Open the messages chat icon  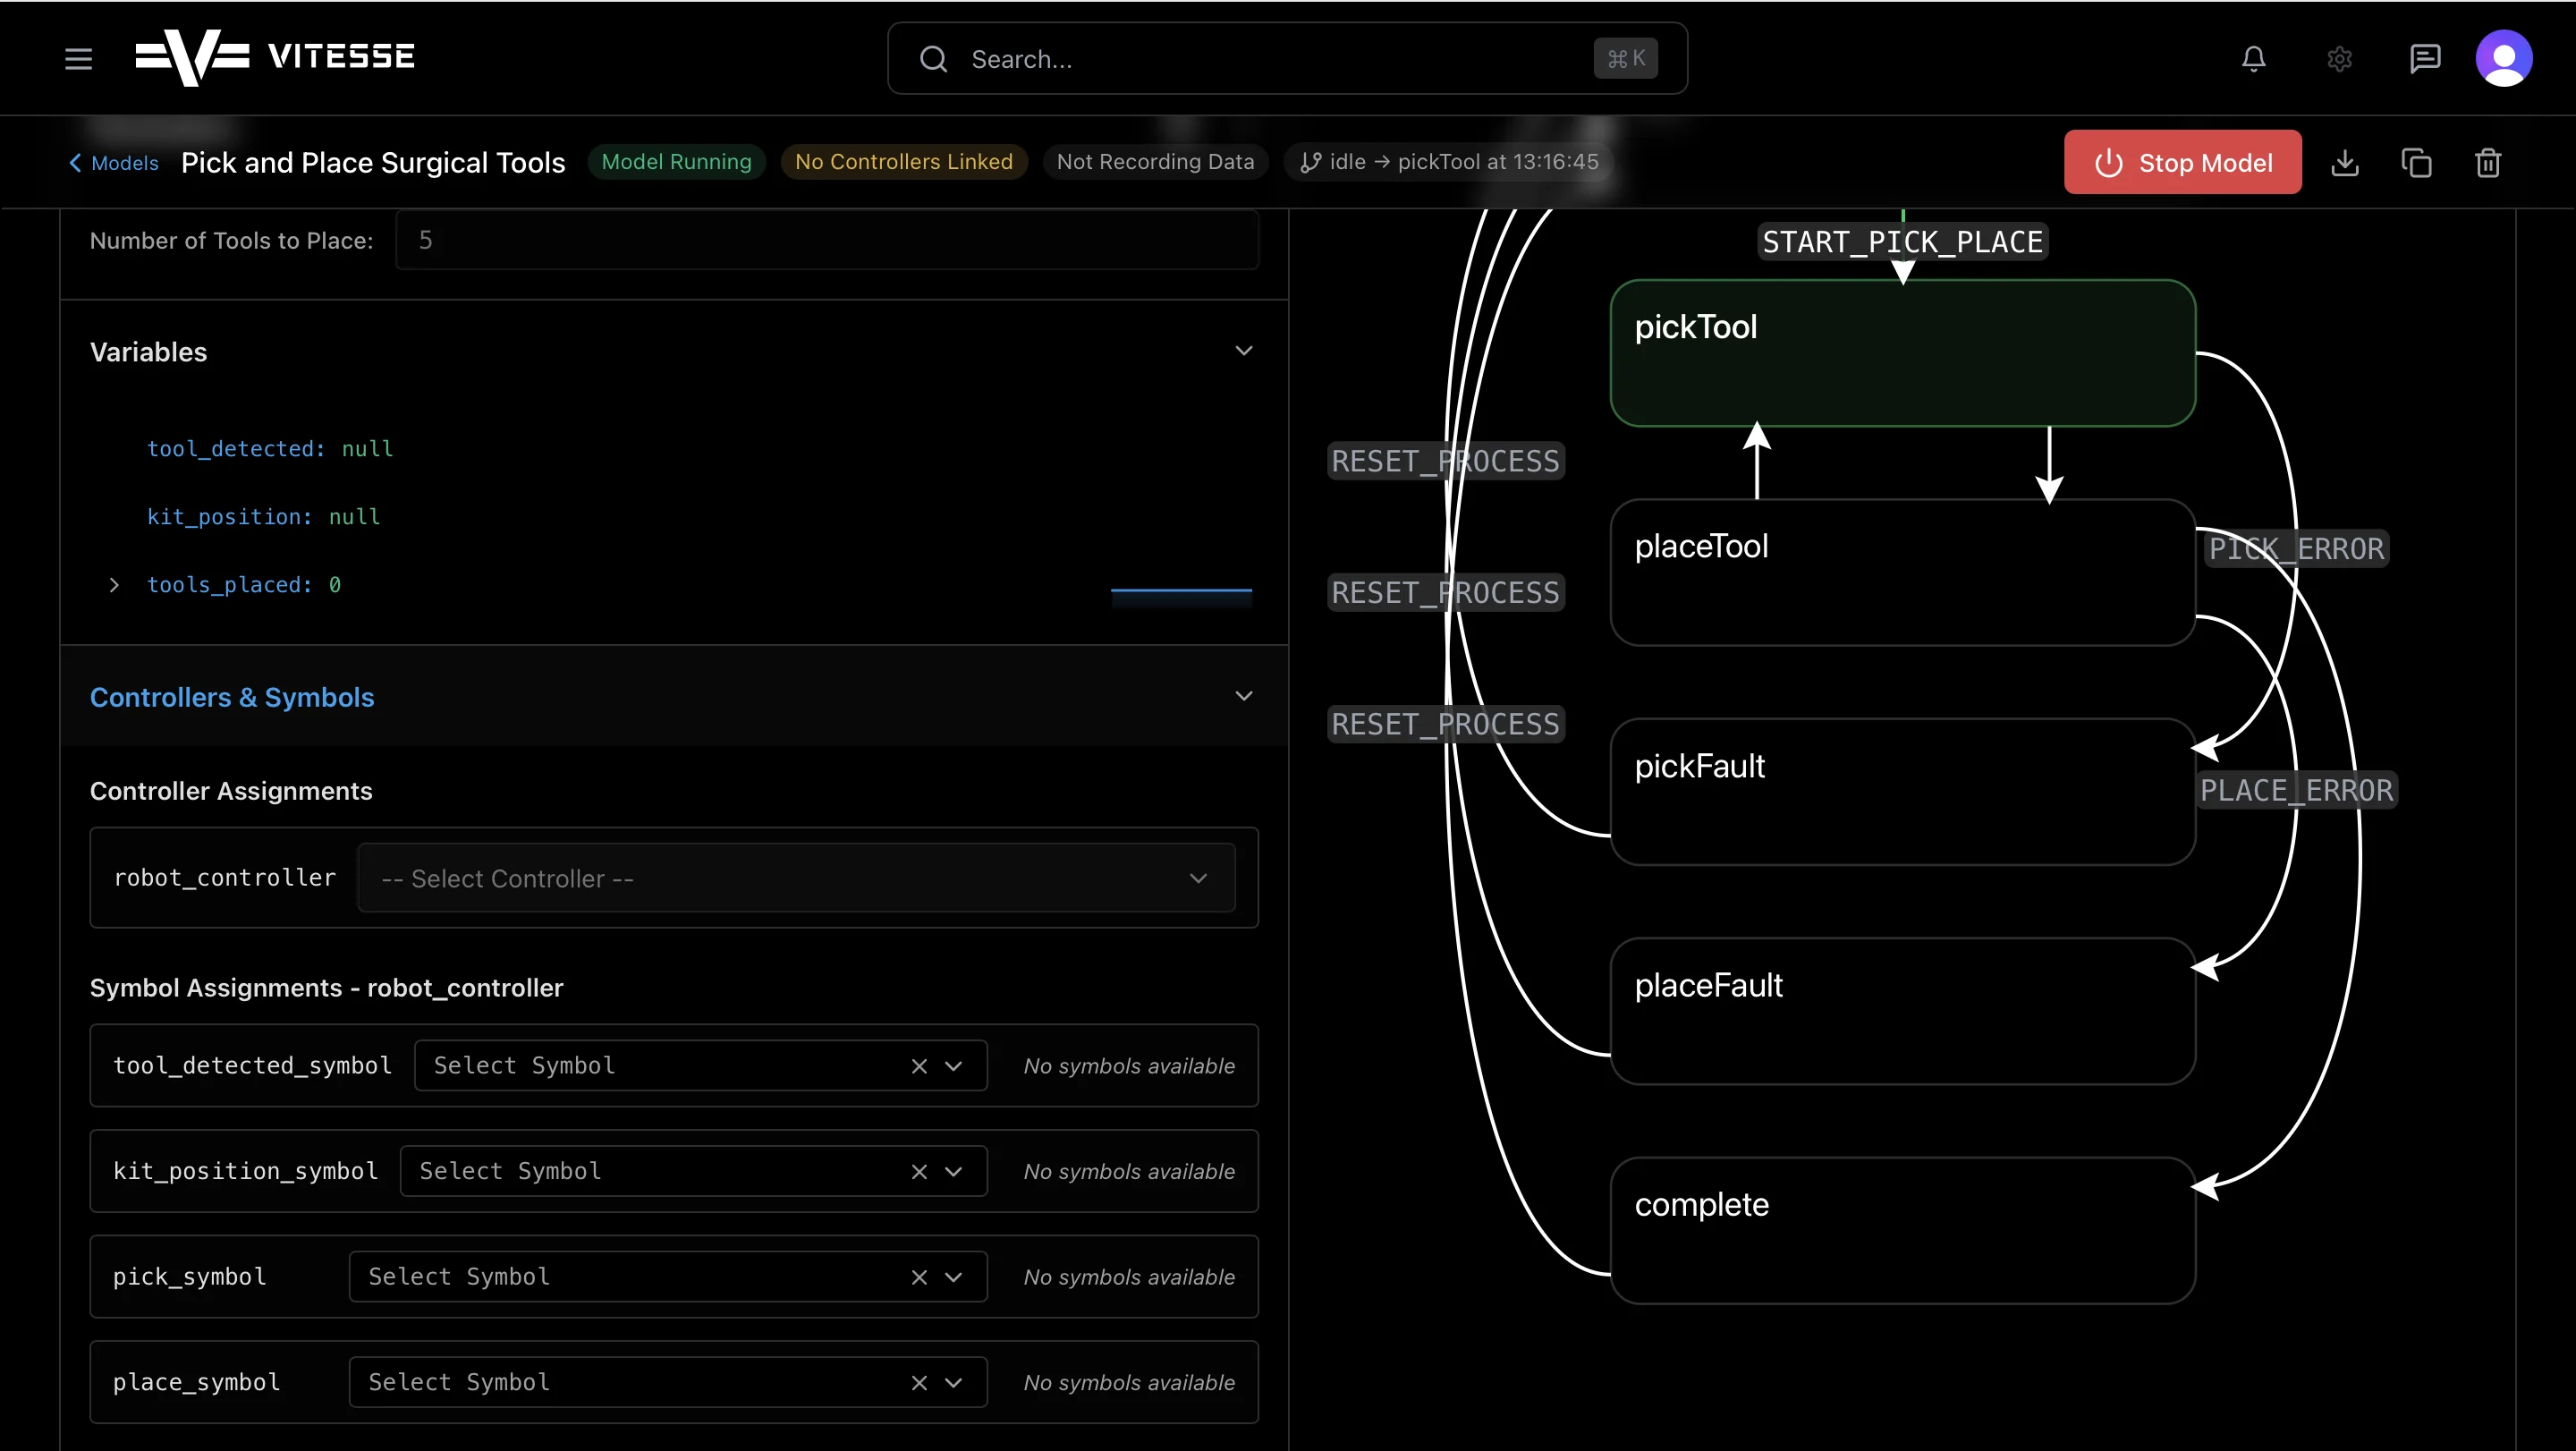coord(2425,59)
